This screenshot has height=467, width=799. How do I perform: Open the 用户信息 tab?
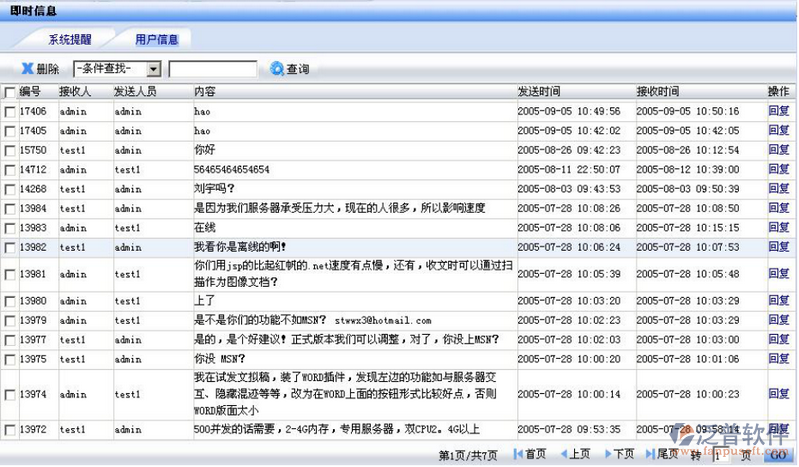[157, 40]
